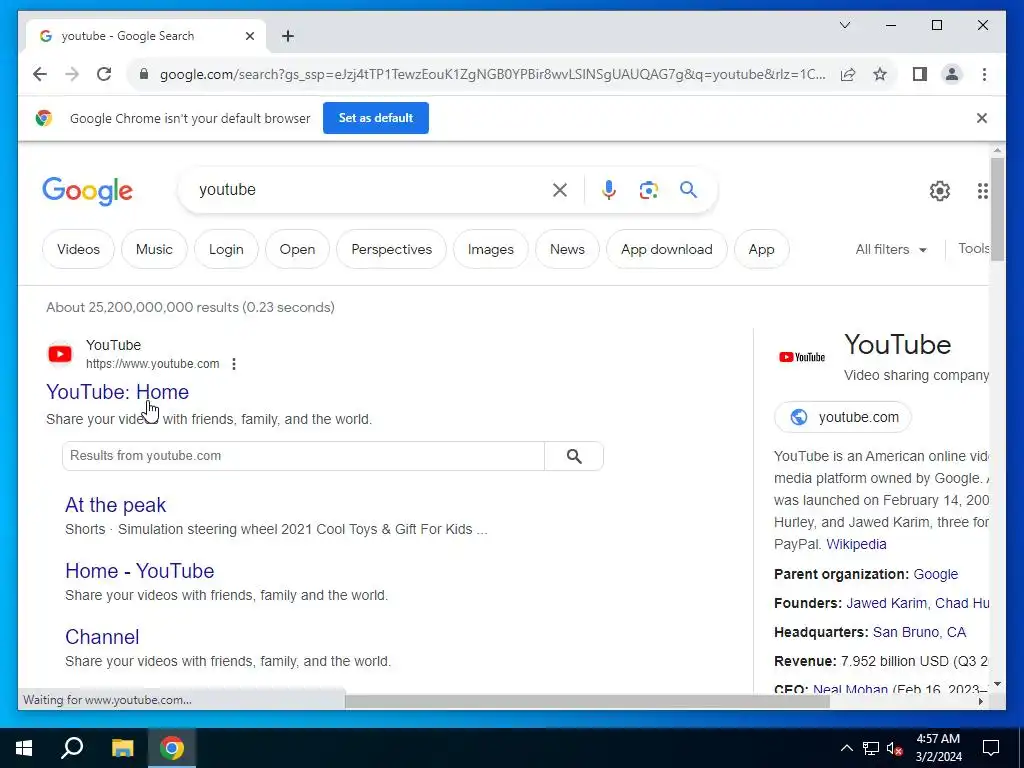Open the taskbar clock showing 4:57 AM
Image resolution: width=1024 pixels, height=768 pixels.
tap(938, 748)
